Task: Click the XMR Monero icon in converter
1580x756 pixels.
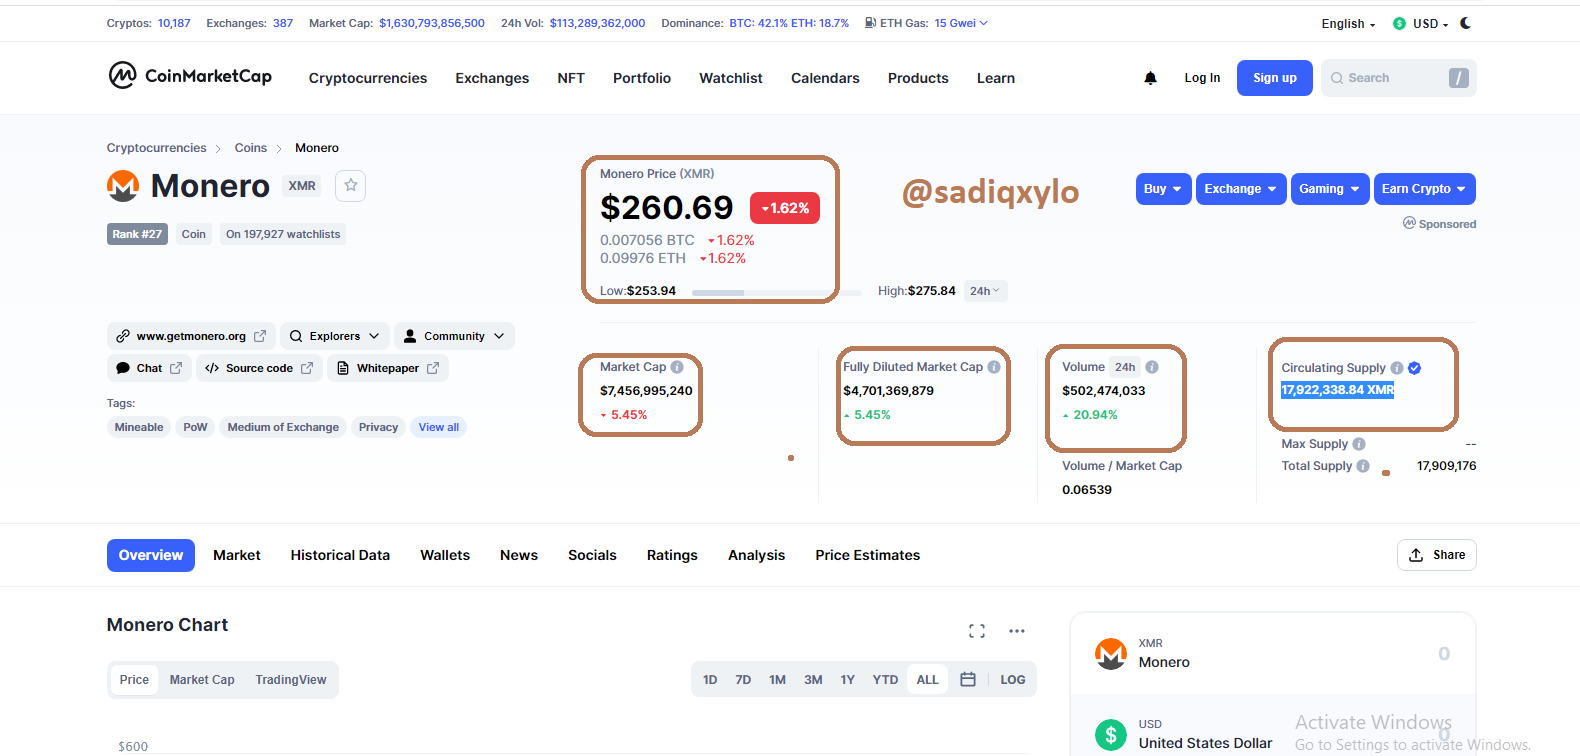Action: coord(1111,654)
